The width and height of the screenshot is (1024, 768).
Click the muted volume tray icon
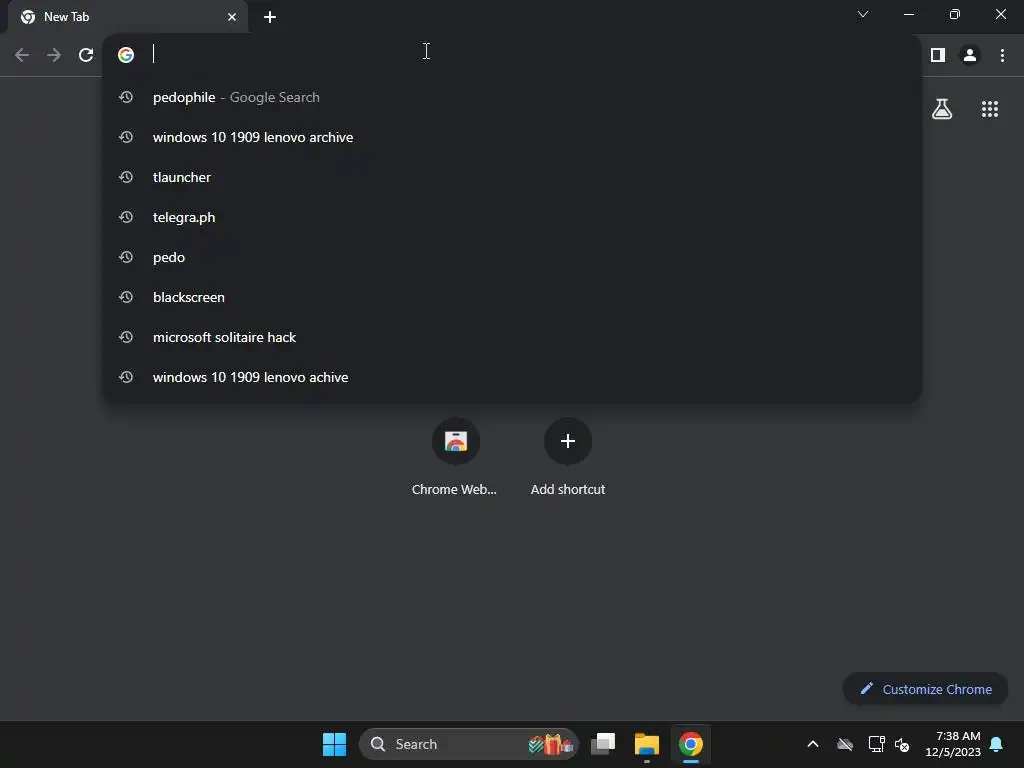902,744
